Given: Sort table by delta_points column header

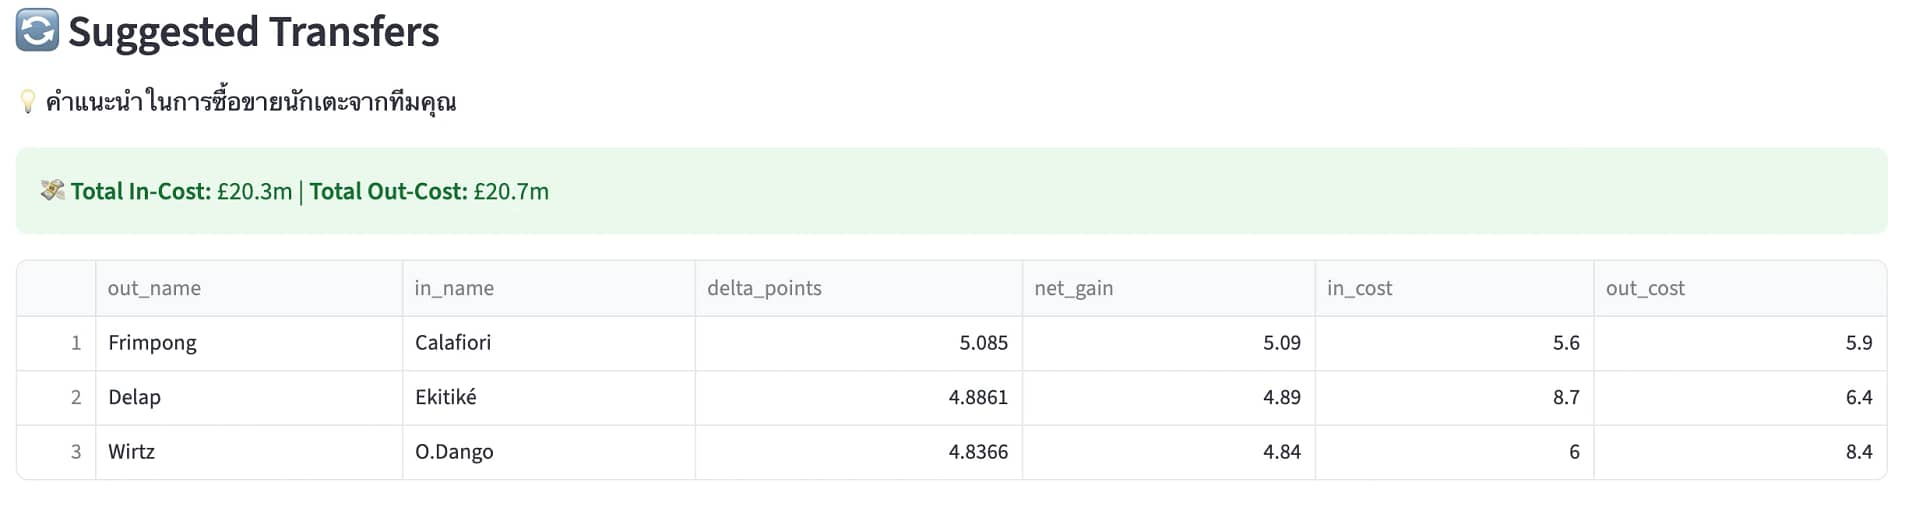Looking at the screenshot, I should coord(858,288).
